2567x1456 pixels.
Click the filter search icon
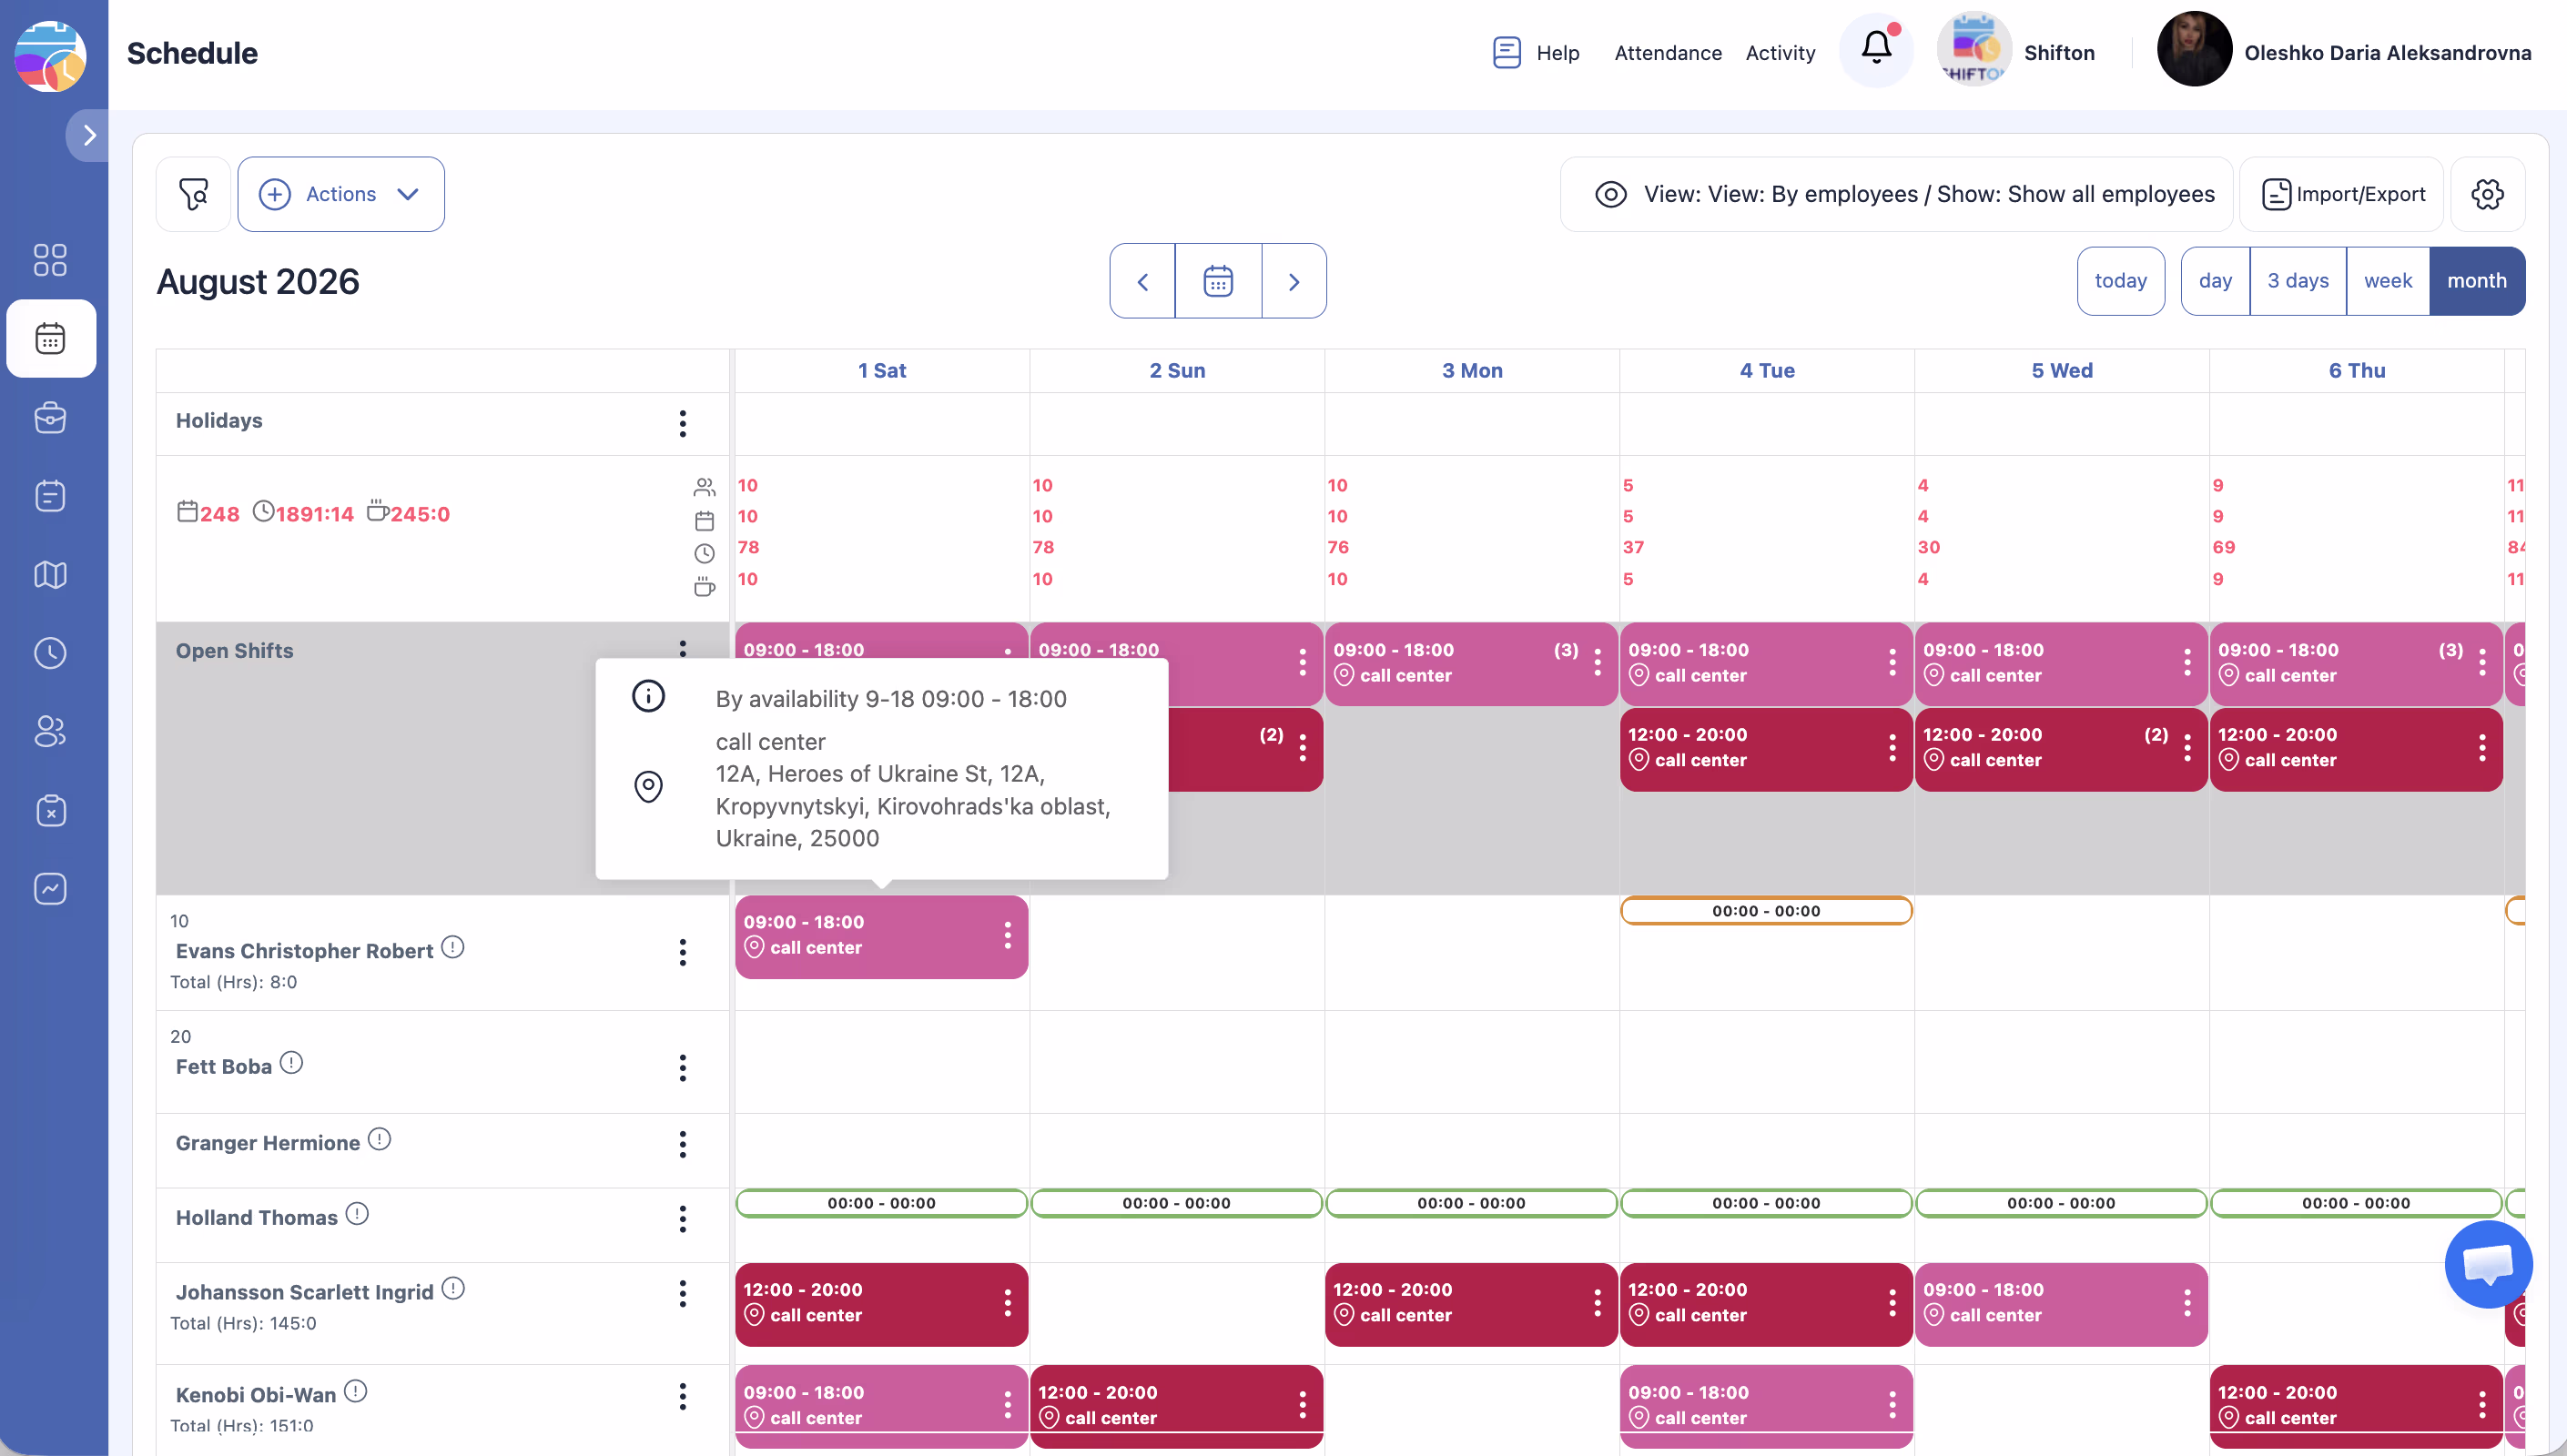(193, 194)
